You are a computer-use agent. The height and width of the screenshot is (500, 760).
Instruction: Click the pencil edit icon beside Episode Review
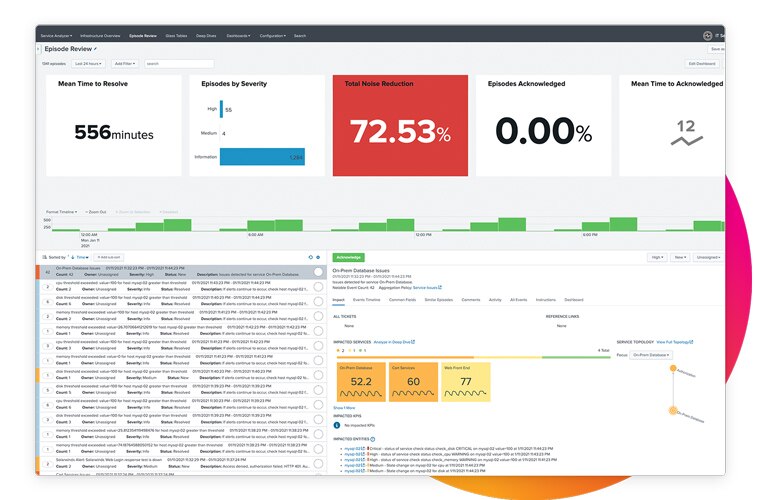pos(96,48)
